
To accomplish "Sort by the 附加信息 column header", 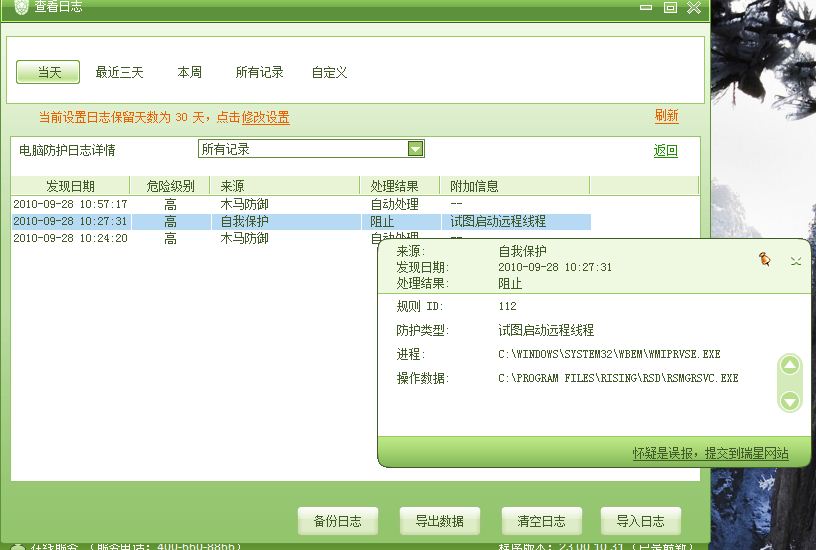I will [515, 186].
